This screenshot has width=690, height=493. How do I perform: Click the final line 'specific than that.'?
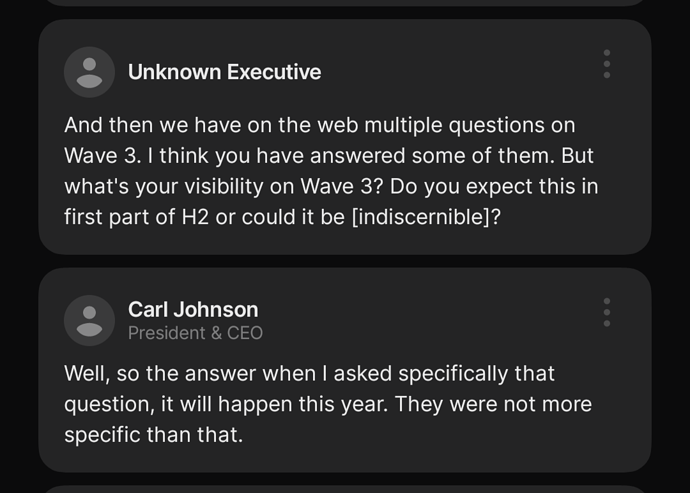[x=154, y=435]
